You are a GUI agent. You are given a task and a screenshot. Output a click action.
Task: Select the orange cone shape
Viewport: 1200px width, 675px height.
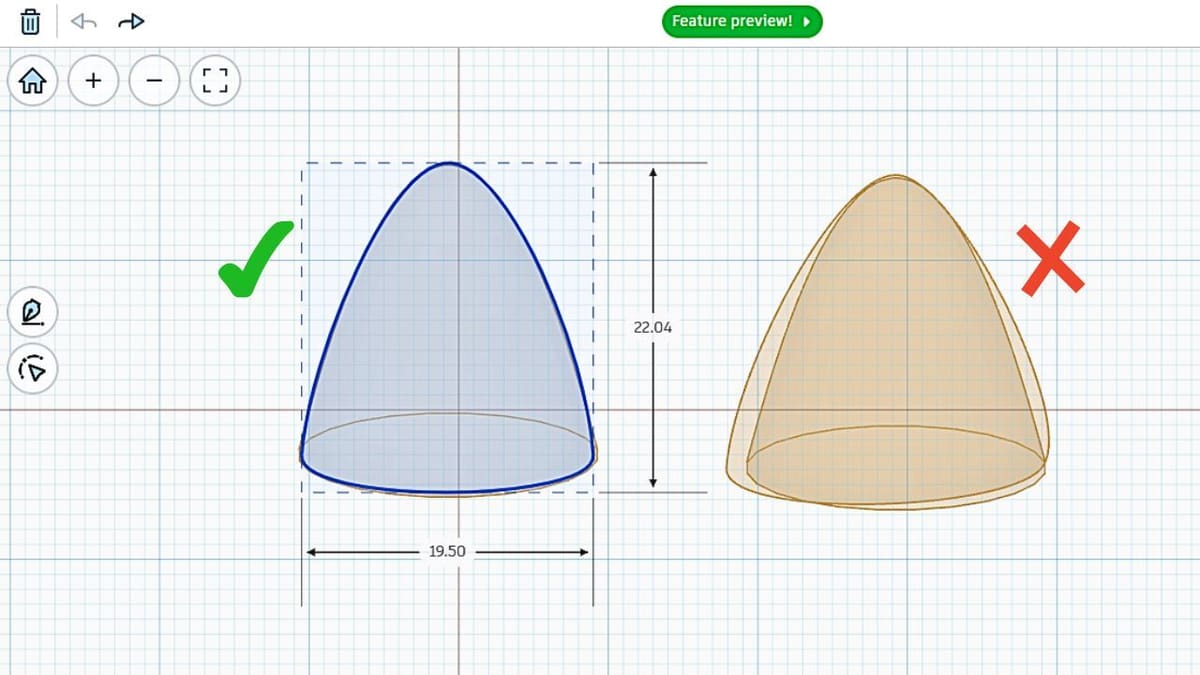888,343
